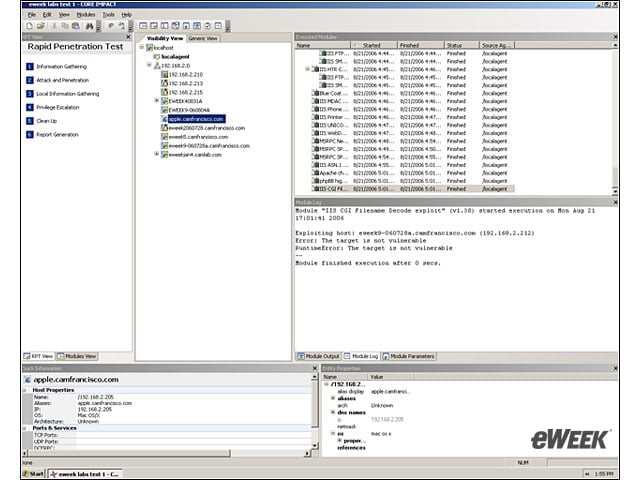
Task: Sort executed modules by Started column
Action: tap(373, 45)
